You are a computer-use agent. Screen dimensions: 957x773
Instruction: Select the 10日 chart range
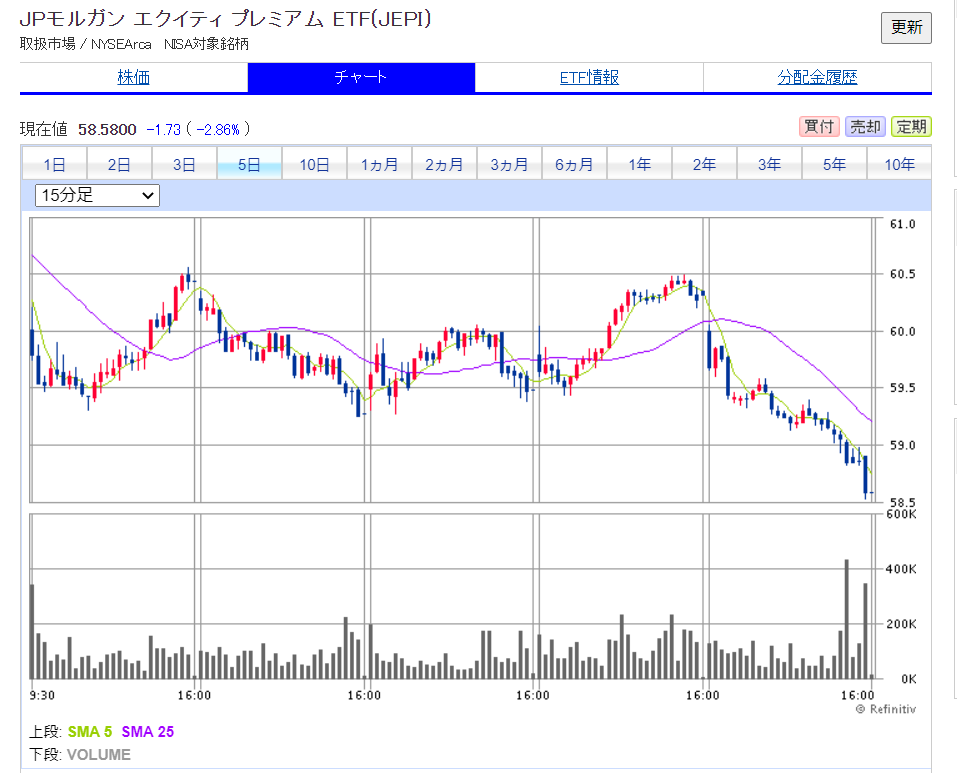tap(314, 164)
